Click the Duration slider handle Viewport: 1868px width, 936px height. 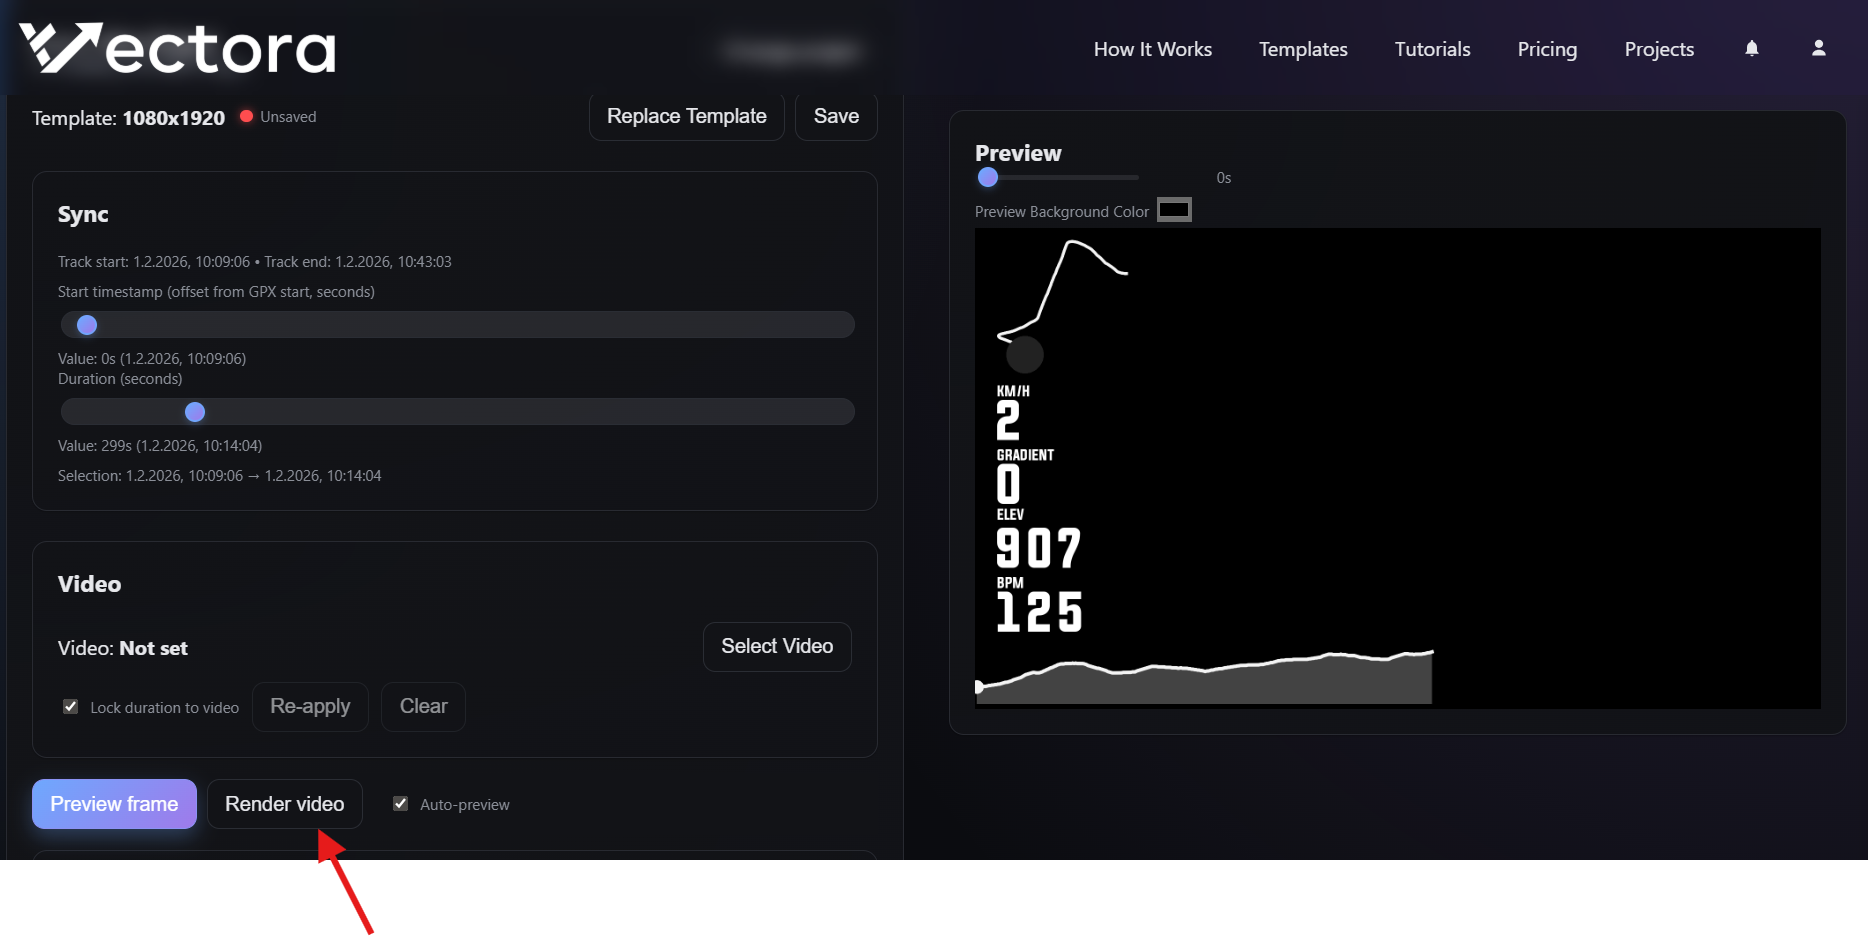[x=195, y=412]
